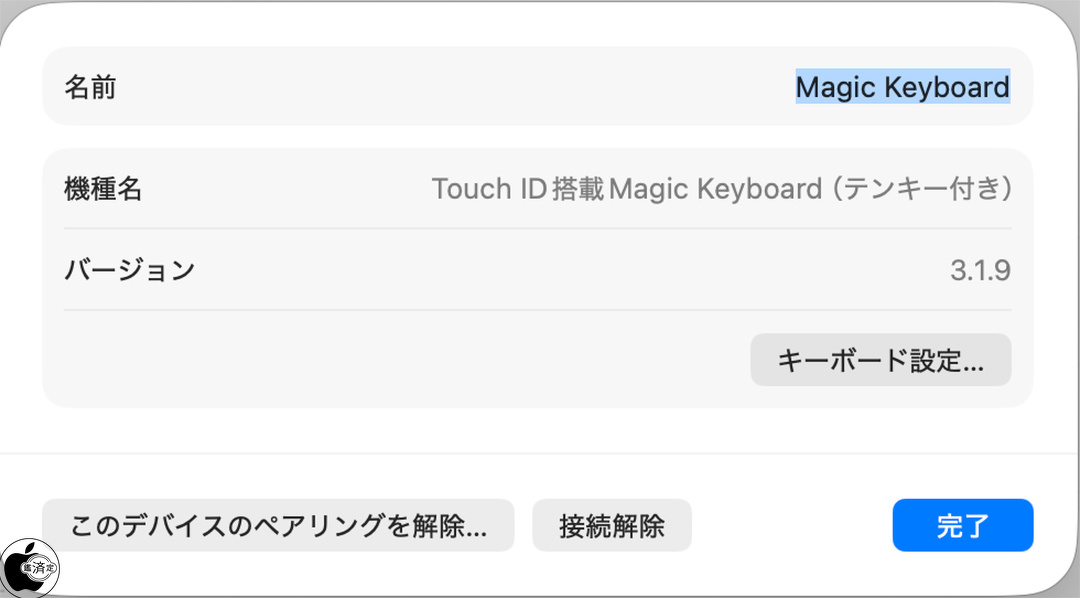Click the version number 3.1.9
1080x598 pixels.
pyautogui.click(x=980, y=270)
